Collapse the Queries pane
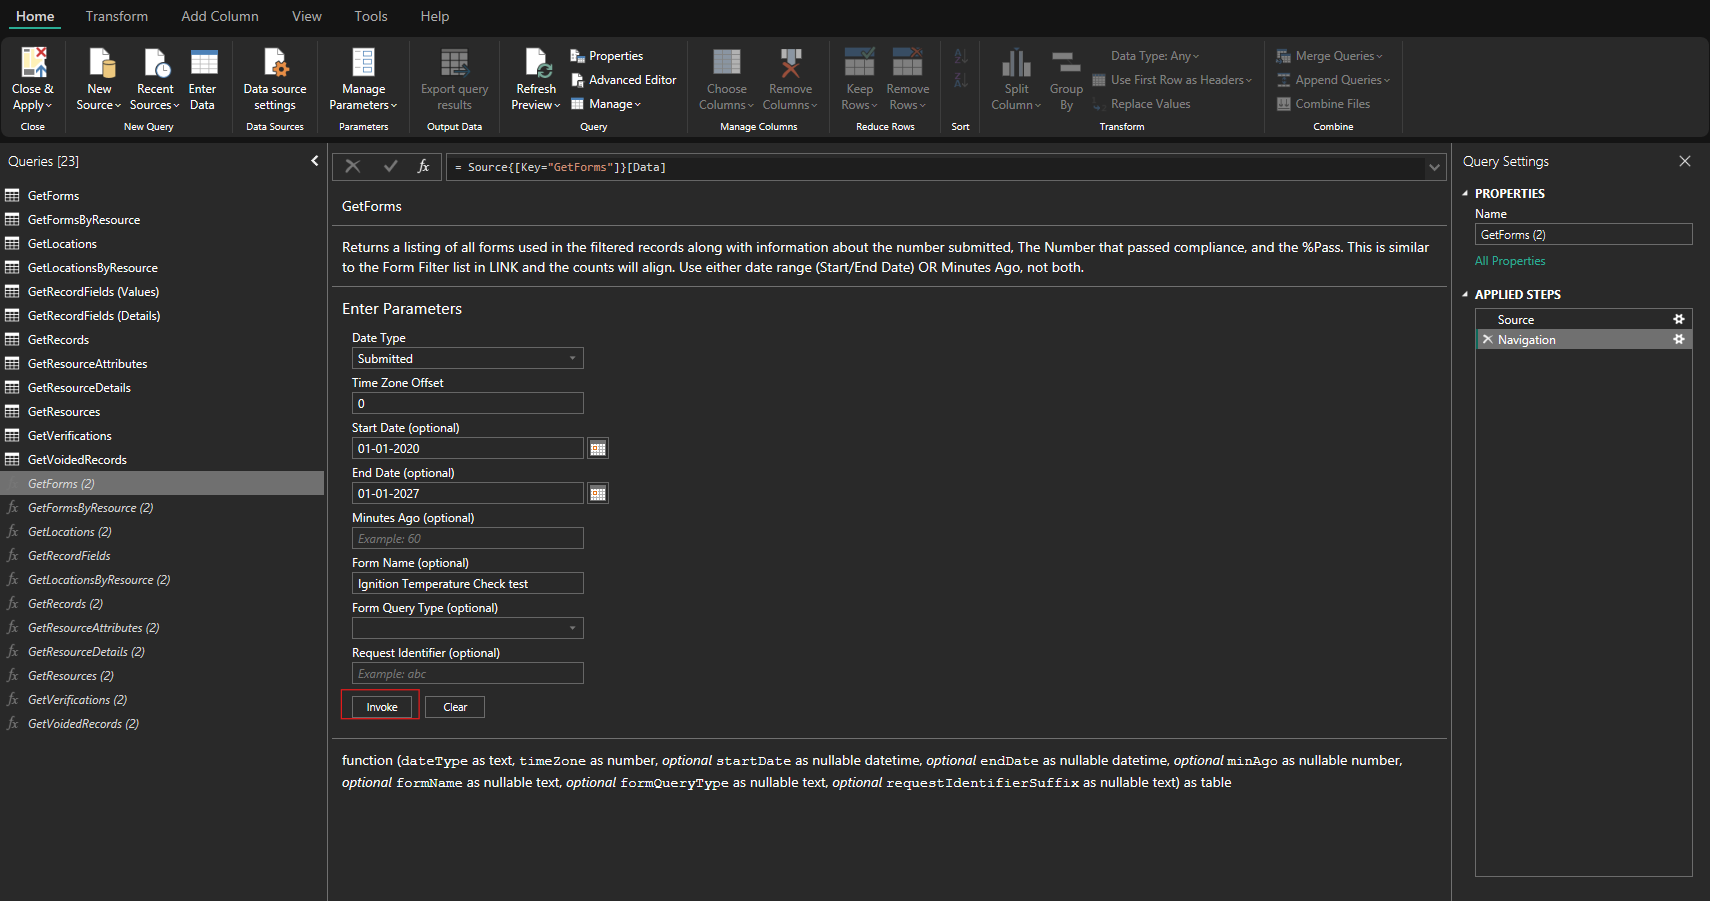The height and width of the screenshot is (901, 1710). pyautogui.click(x=315, y=161)
